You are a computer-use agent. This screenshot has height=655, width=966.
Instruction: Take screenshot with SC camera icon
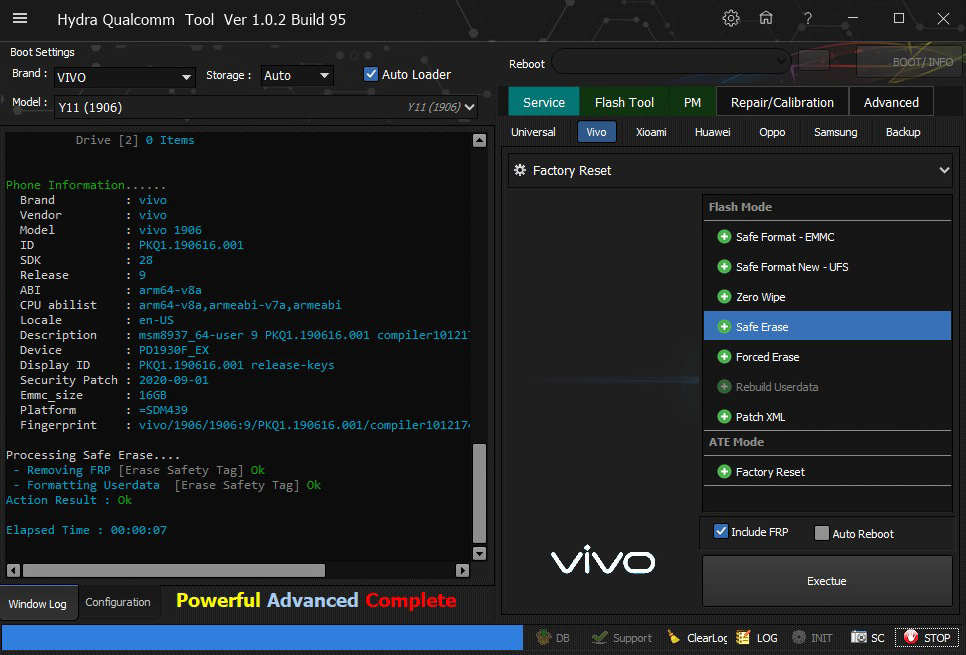point(859,637)
